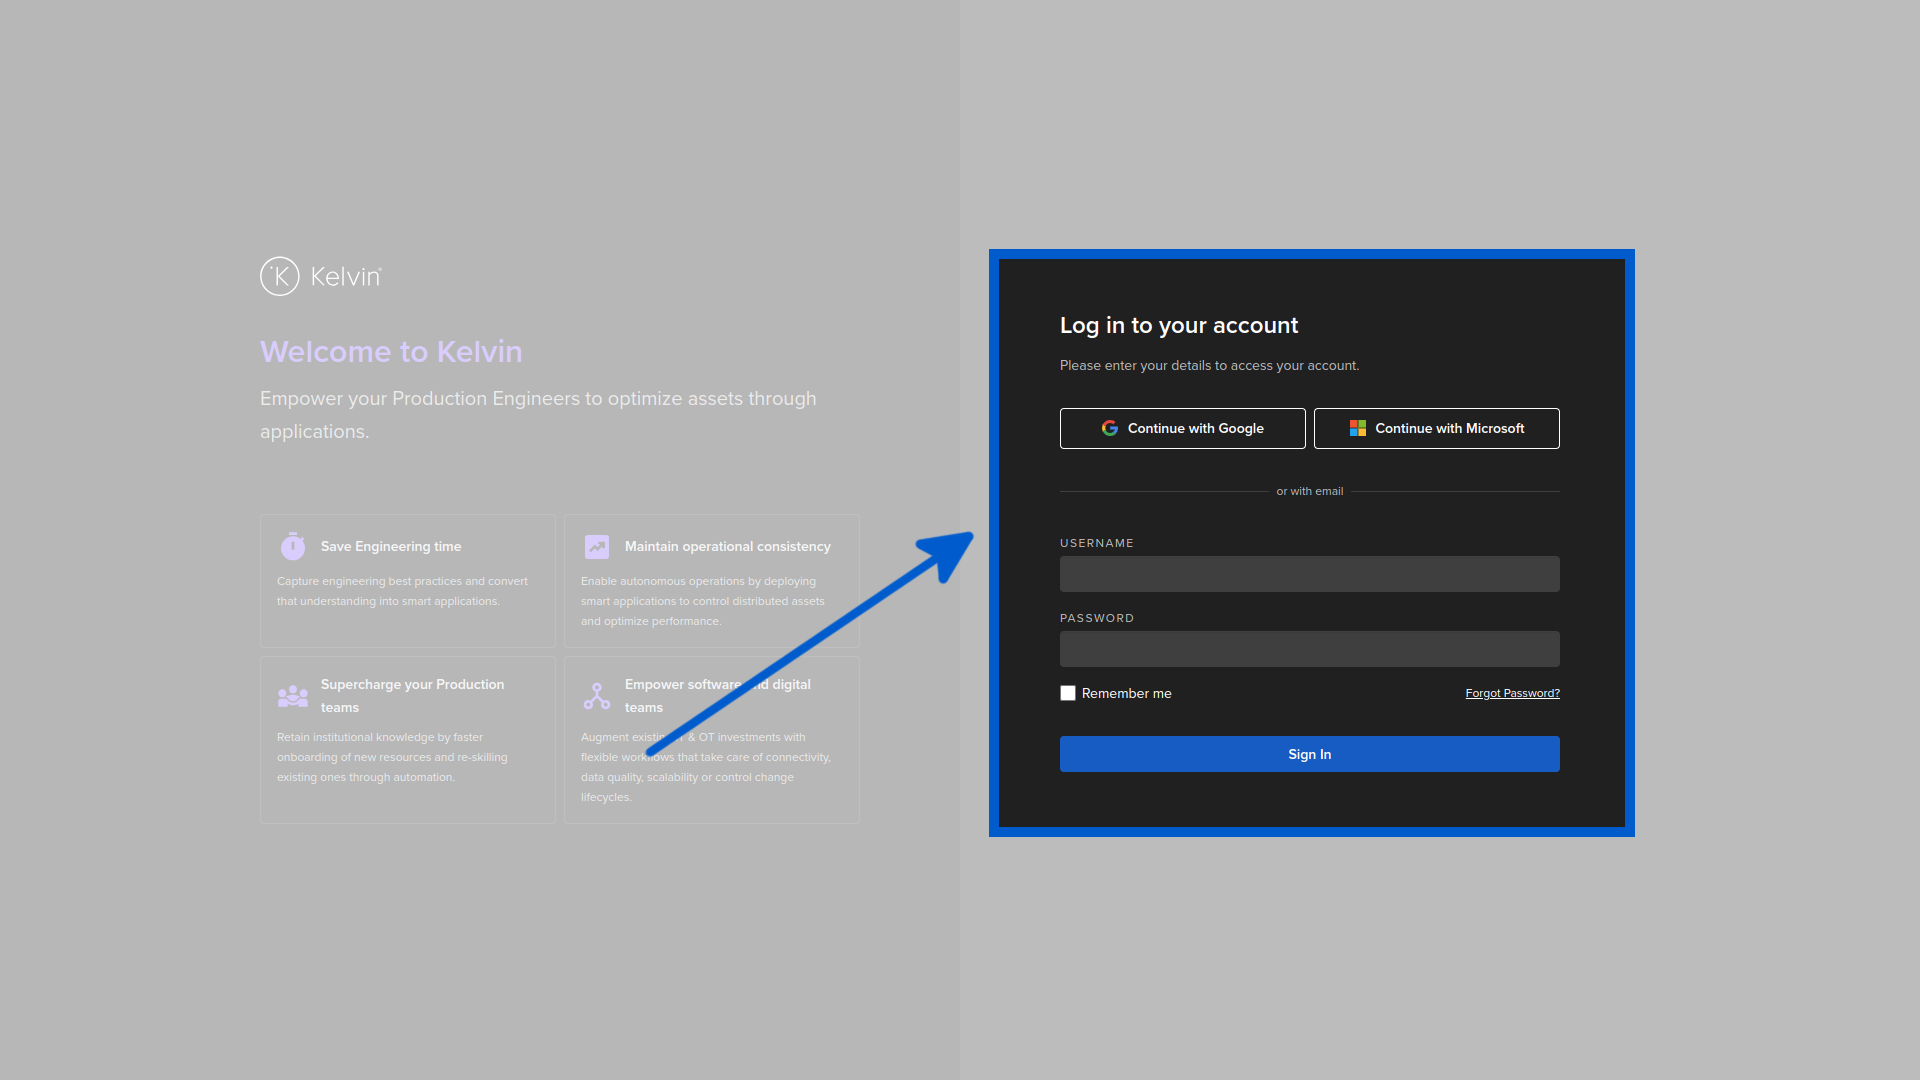Open the Maintain operational consistency card
Viewport: 1920px width, 1080px height.
pos(711,580)
